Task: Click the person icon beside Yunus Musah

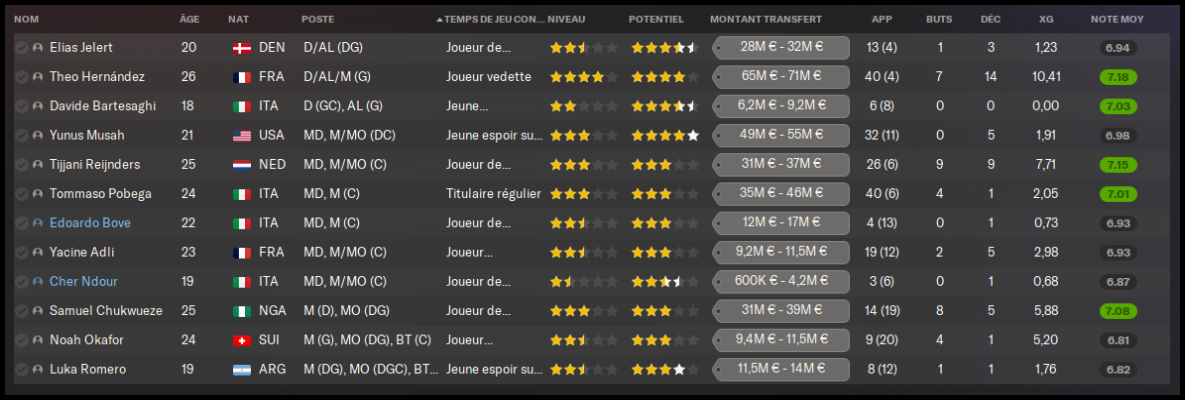Action: click(38, 135)
